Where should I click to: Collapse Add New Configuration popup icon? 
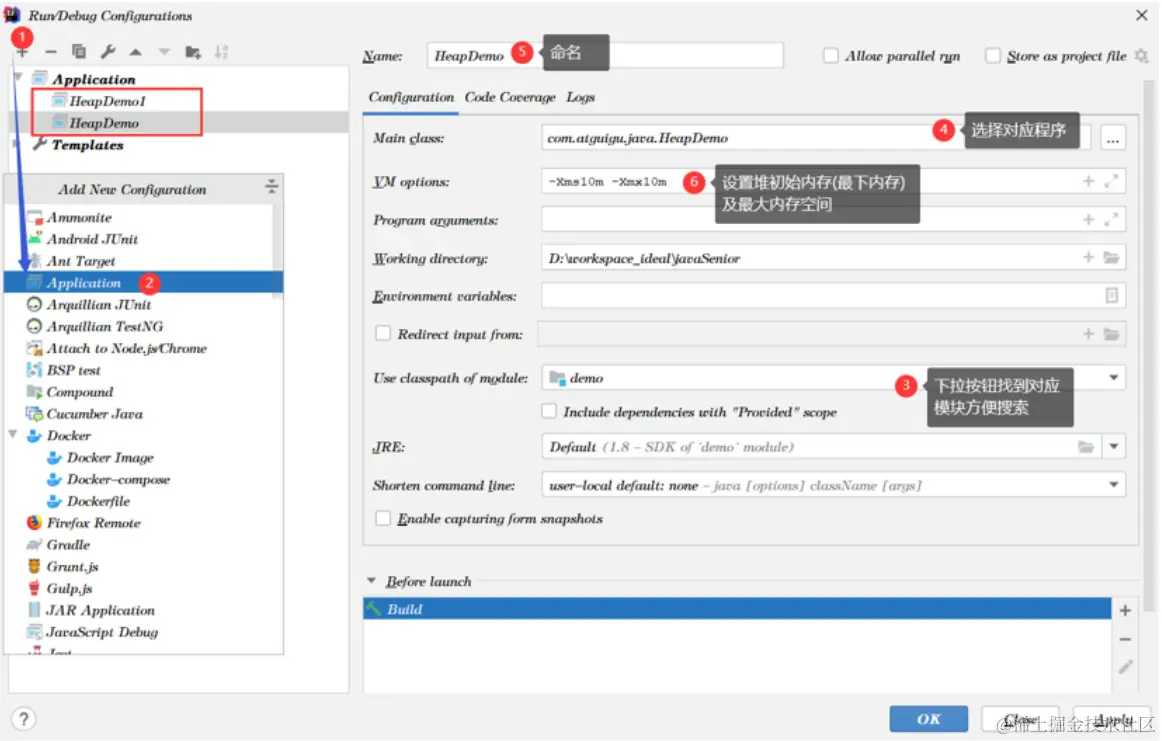271,186
